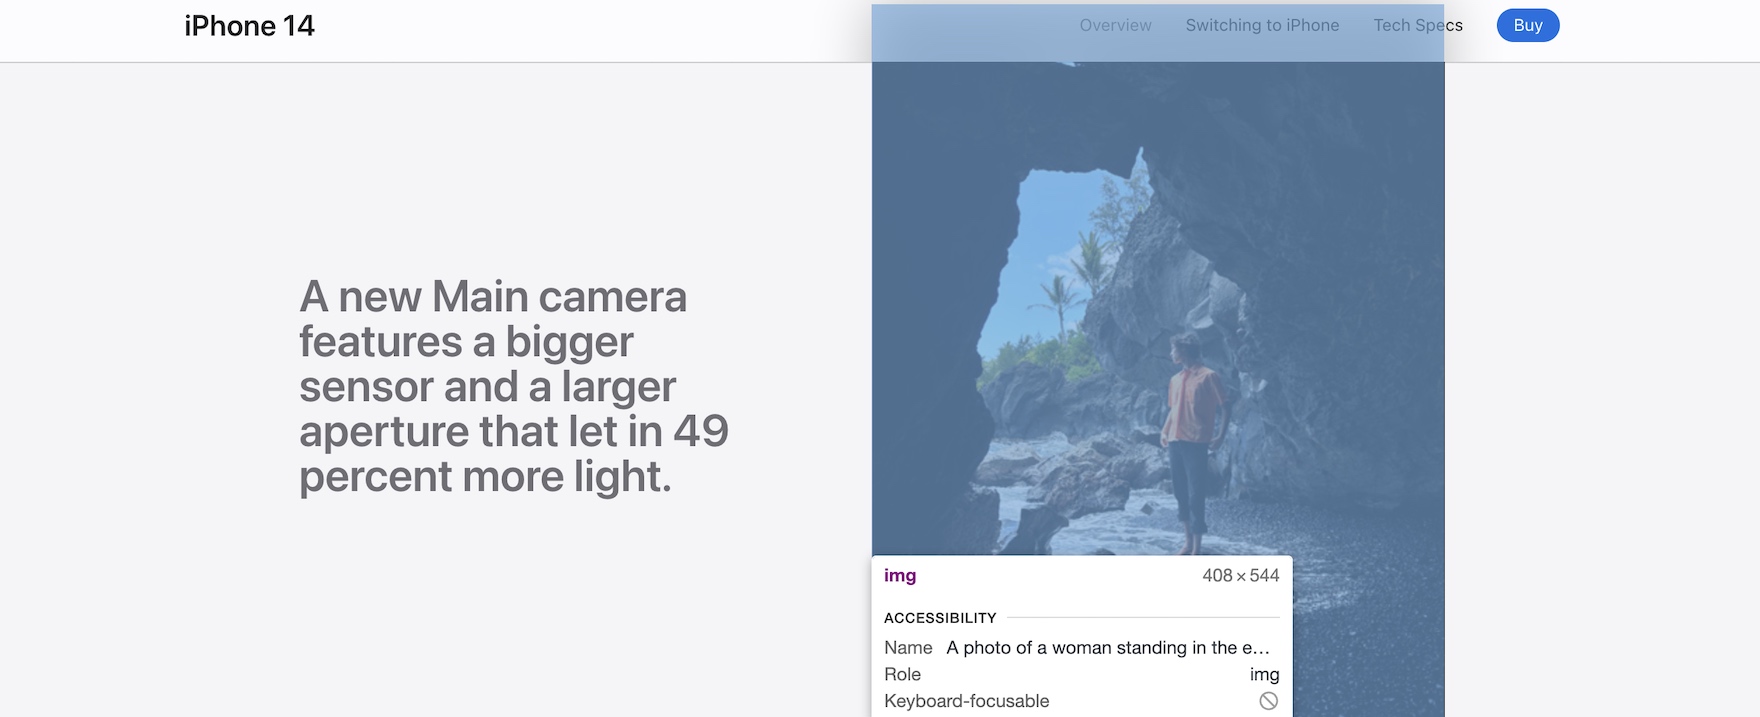Viewport: 1760px width, 717px height.
Task: Click the not-focusable circle-slash icon
Action: click(1268, 701)
